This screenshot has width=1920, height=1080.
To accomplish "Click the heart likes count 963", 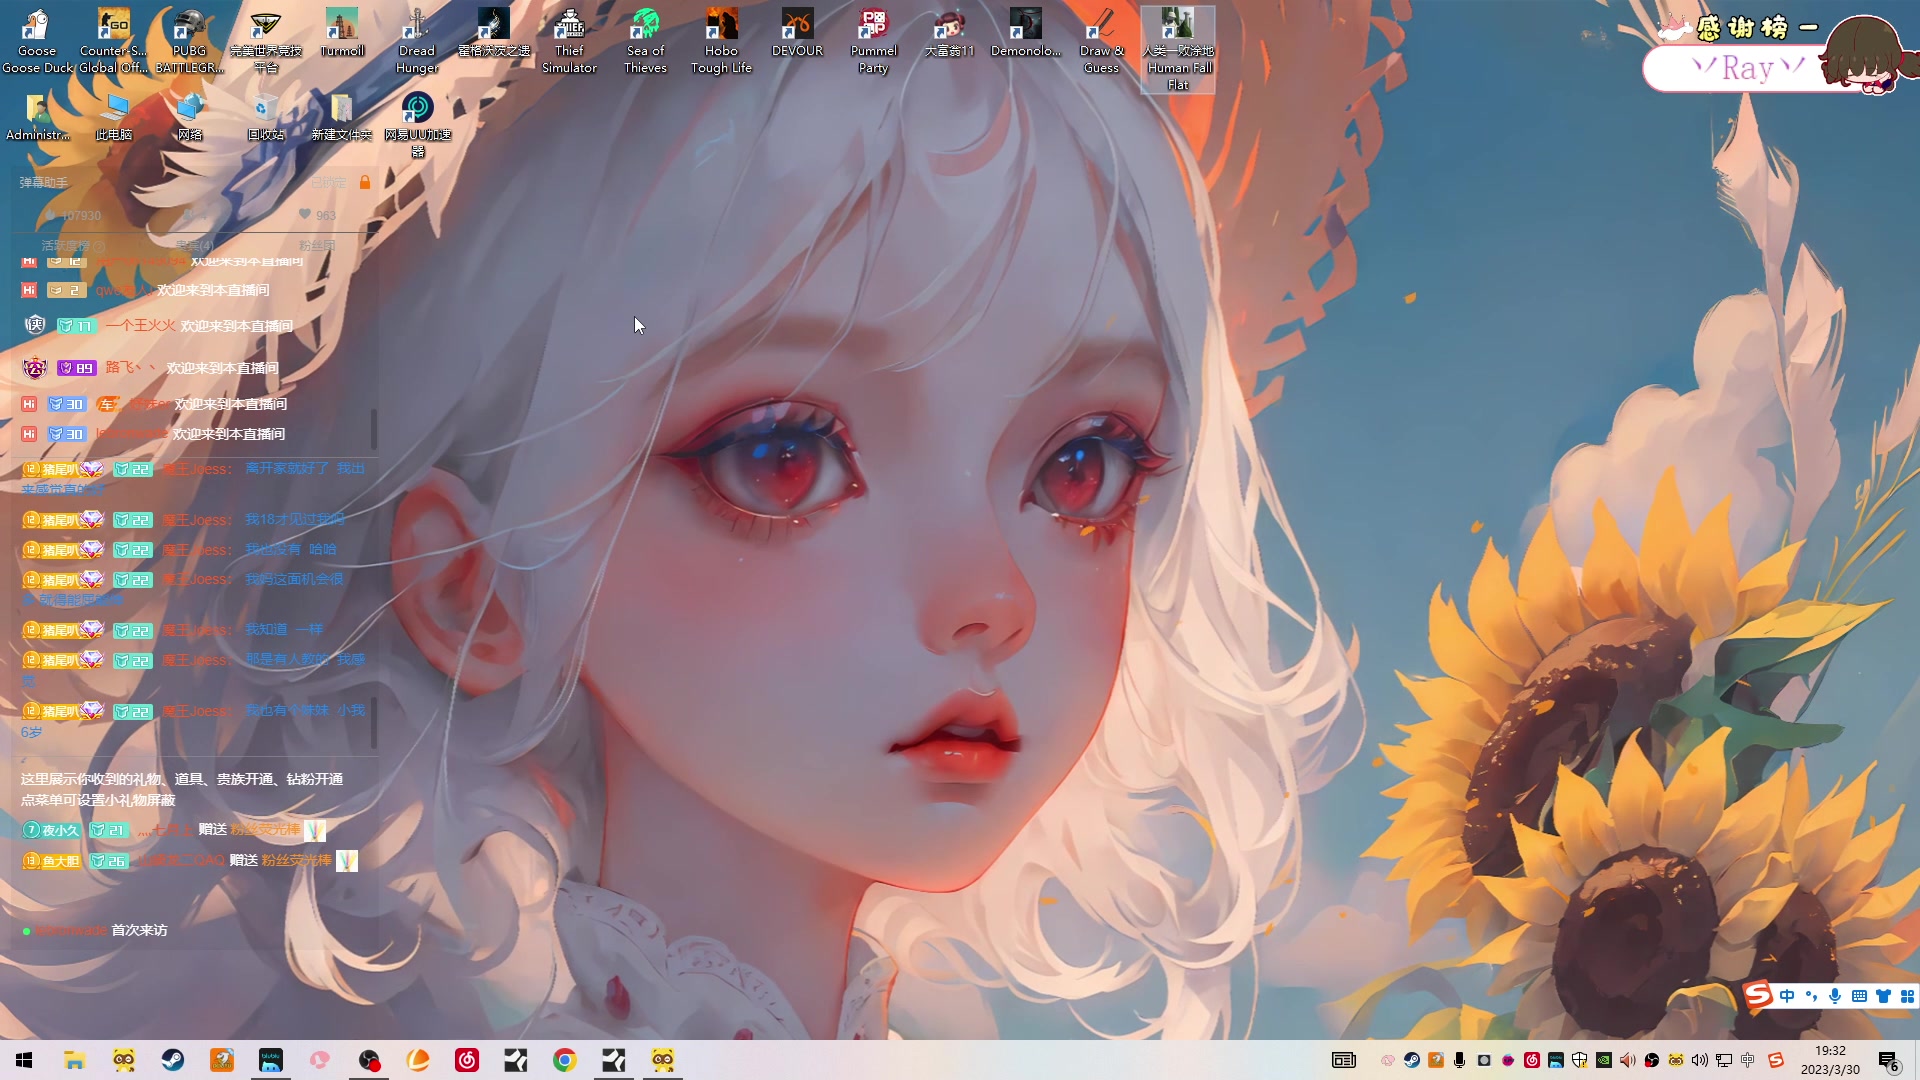I will (317, 215).
